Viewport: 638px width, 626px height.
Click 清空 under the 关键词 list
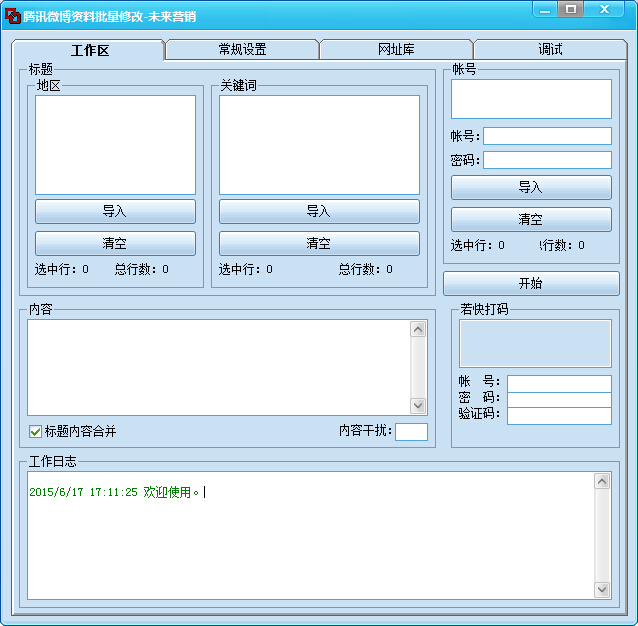pyautogui.click(x=319, y=243)
